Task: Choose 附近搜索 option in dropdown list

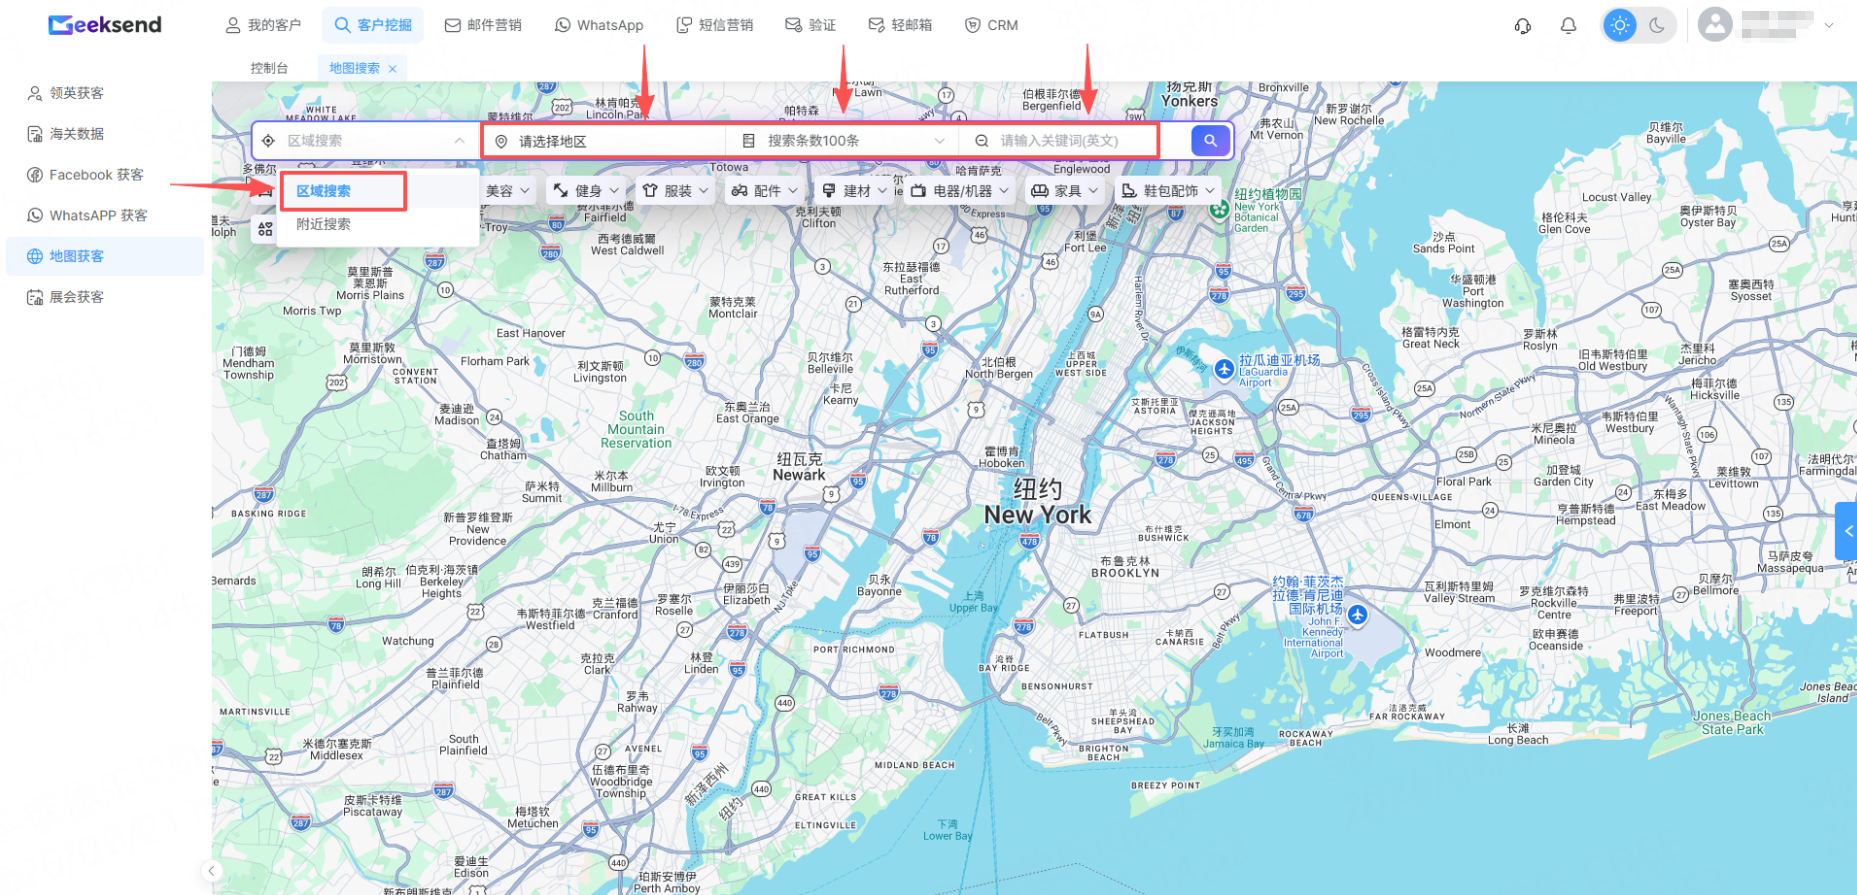Action: coord(378,224)
